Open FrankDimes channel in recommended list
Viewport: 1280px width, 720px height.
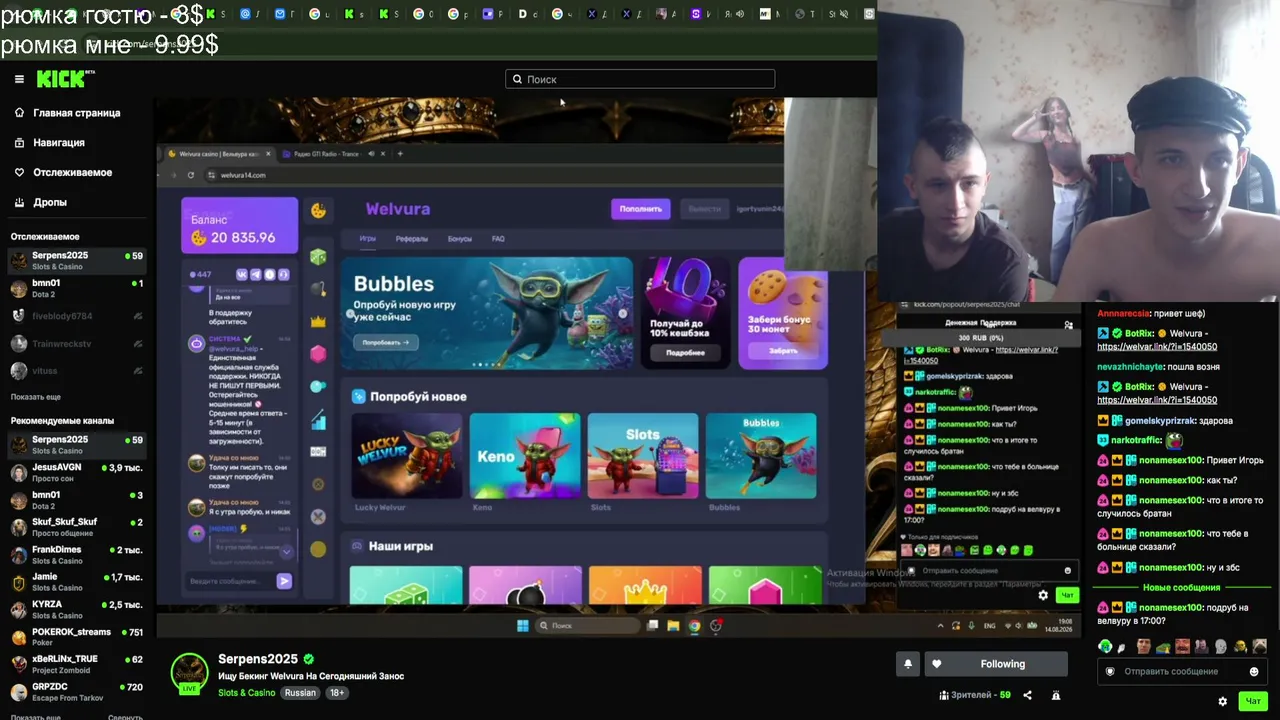click(x=76, y=555)
